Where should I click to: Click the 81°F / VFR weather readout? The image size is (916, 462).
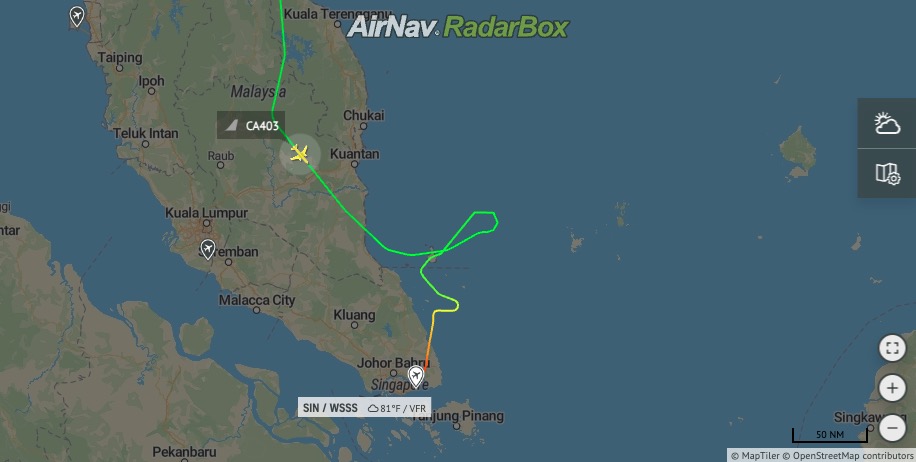(x=397, y=408)
